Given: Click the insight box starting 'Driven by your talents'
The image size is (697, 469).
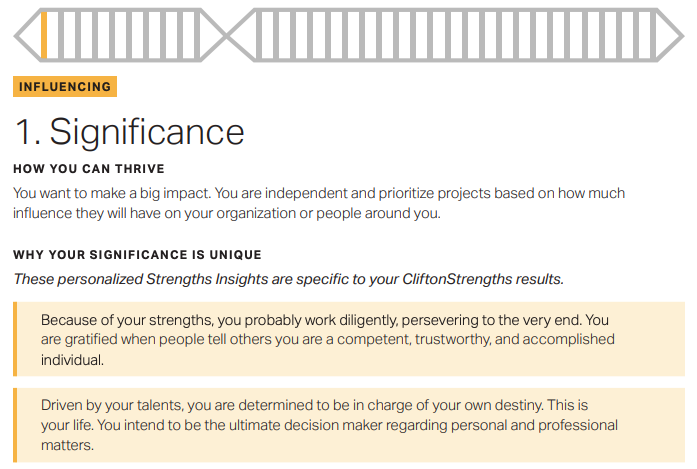Looking at the screenshot, I should coord(349,425).
